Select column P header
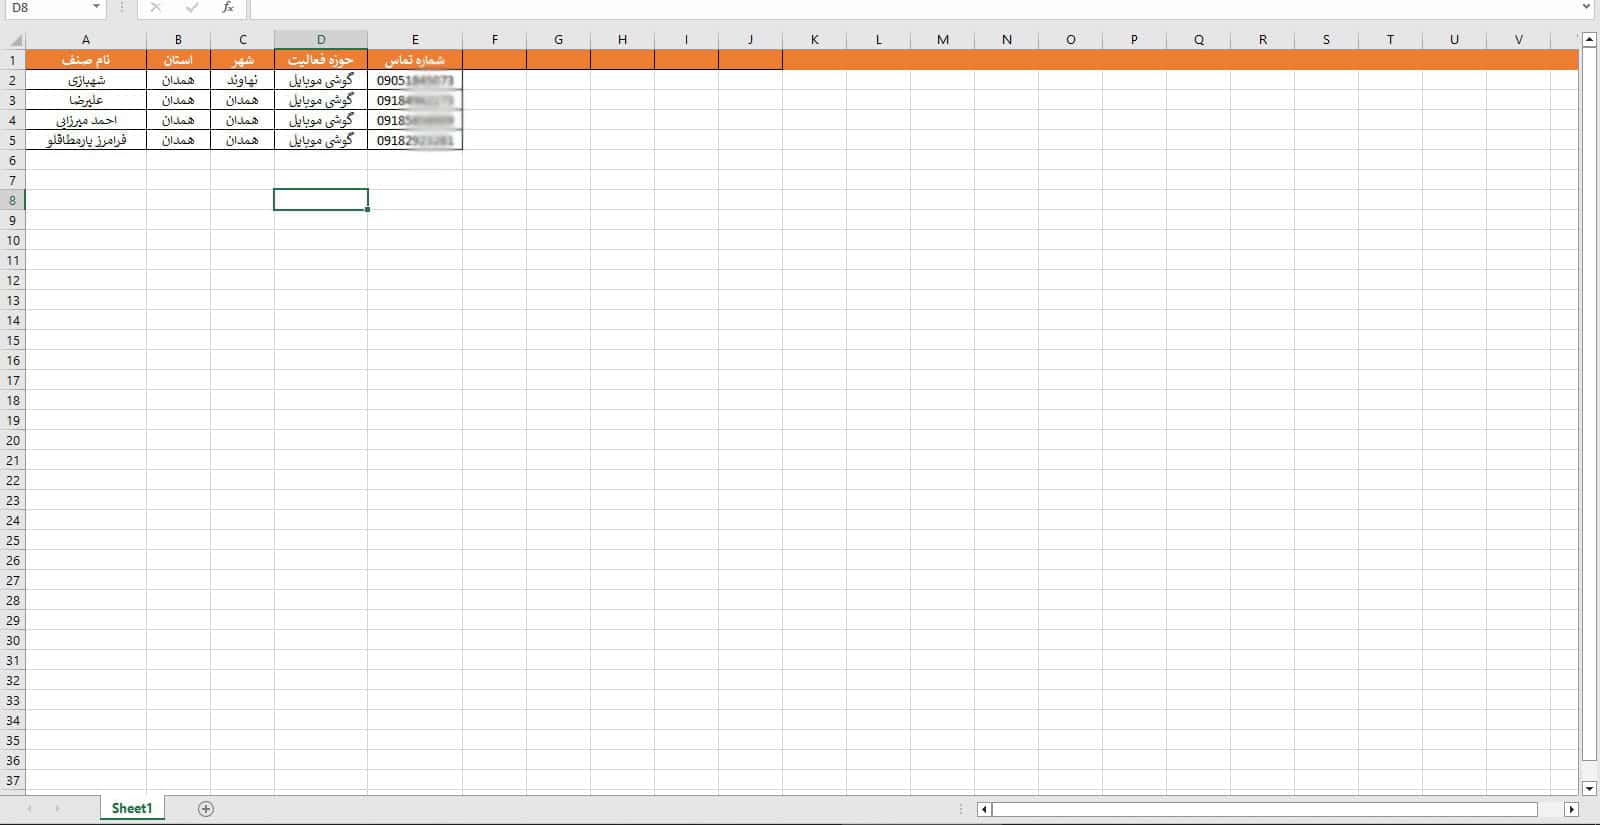The width and height of the screenshot is (1600, 825). point(1134,40)
